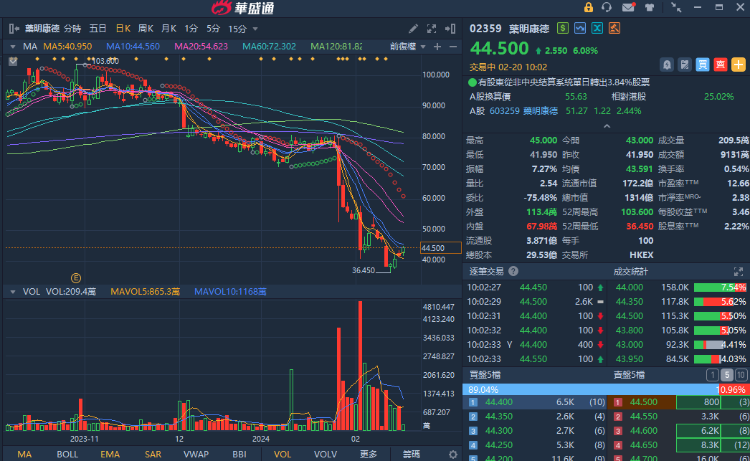
Task: Click ask level 1 price 44.500
Action: (643, 402)
